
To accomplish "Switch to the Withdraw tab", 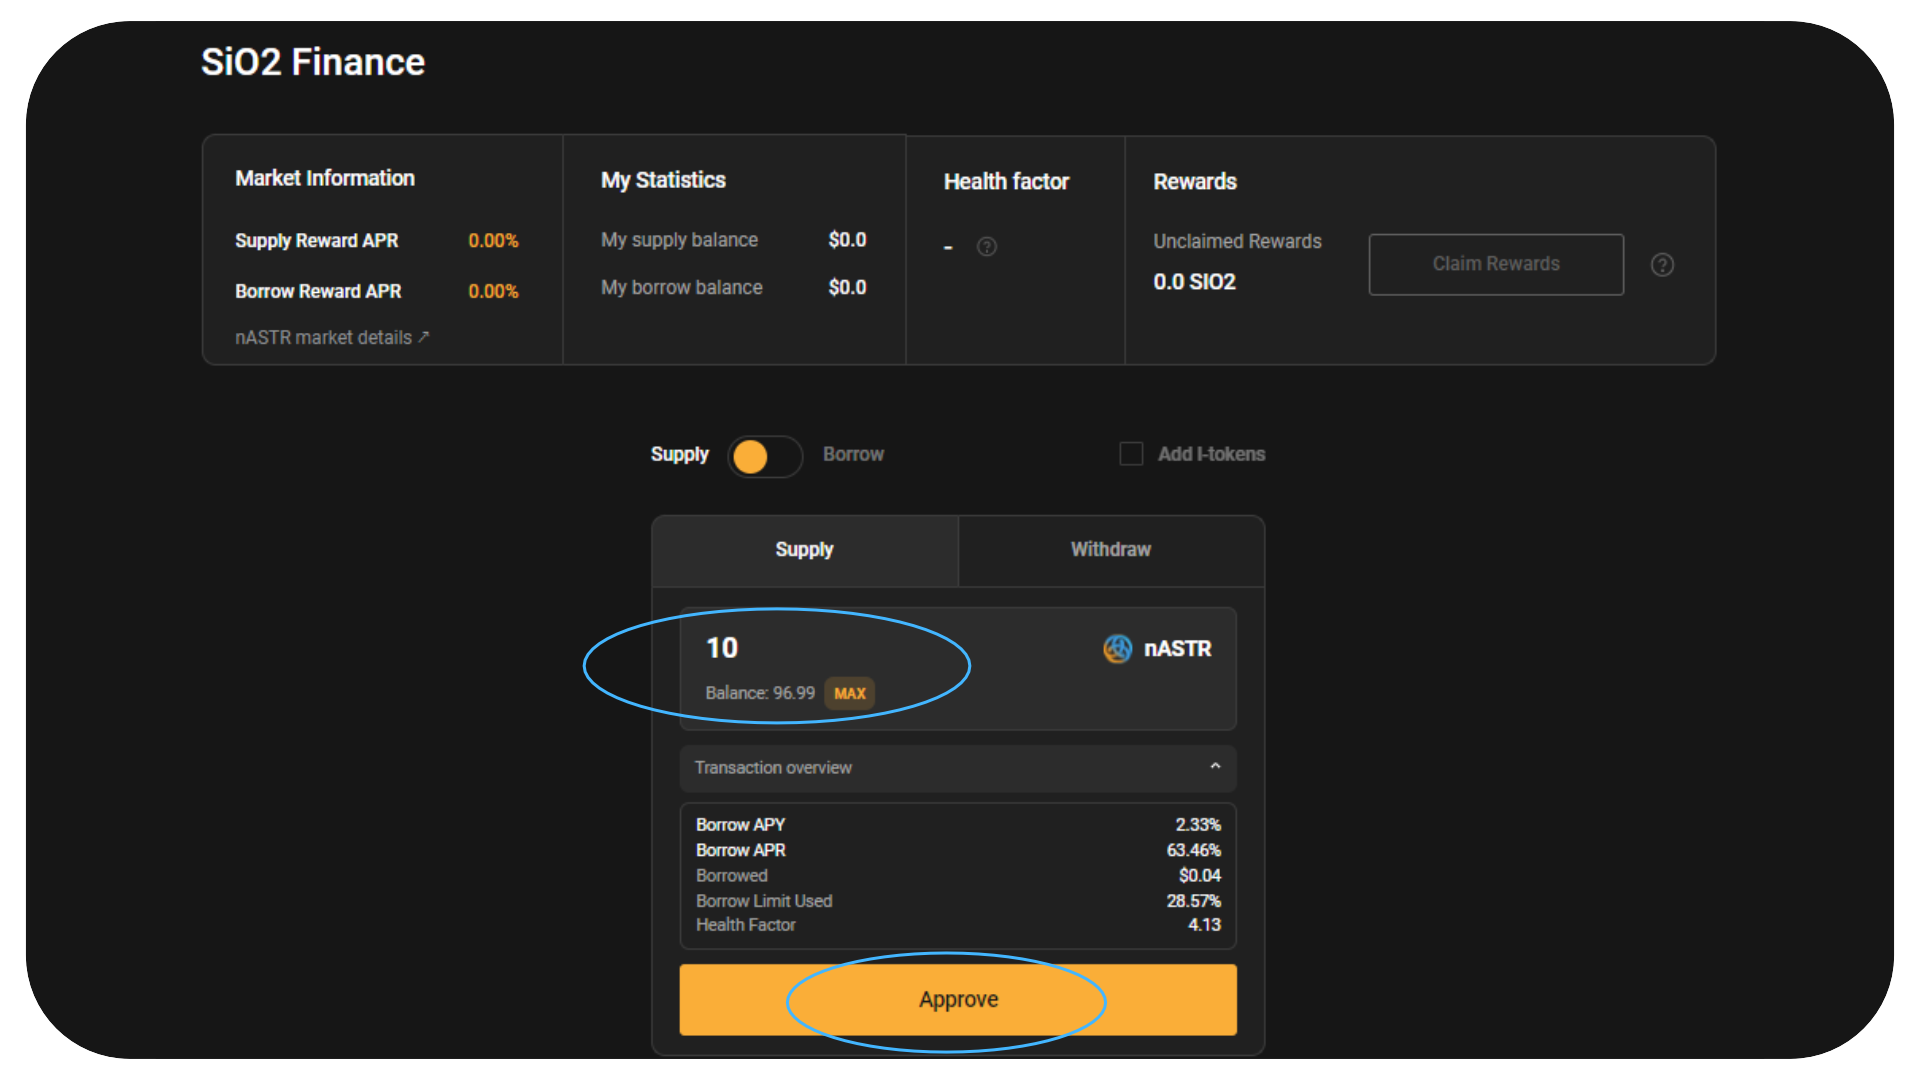I will (x=1110, y=550).
